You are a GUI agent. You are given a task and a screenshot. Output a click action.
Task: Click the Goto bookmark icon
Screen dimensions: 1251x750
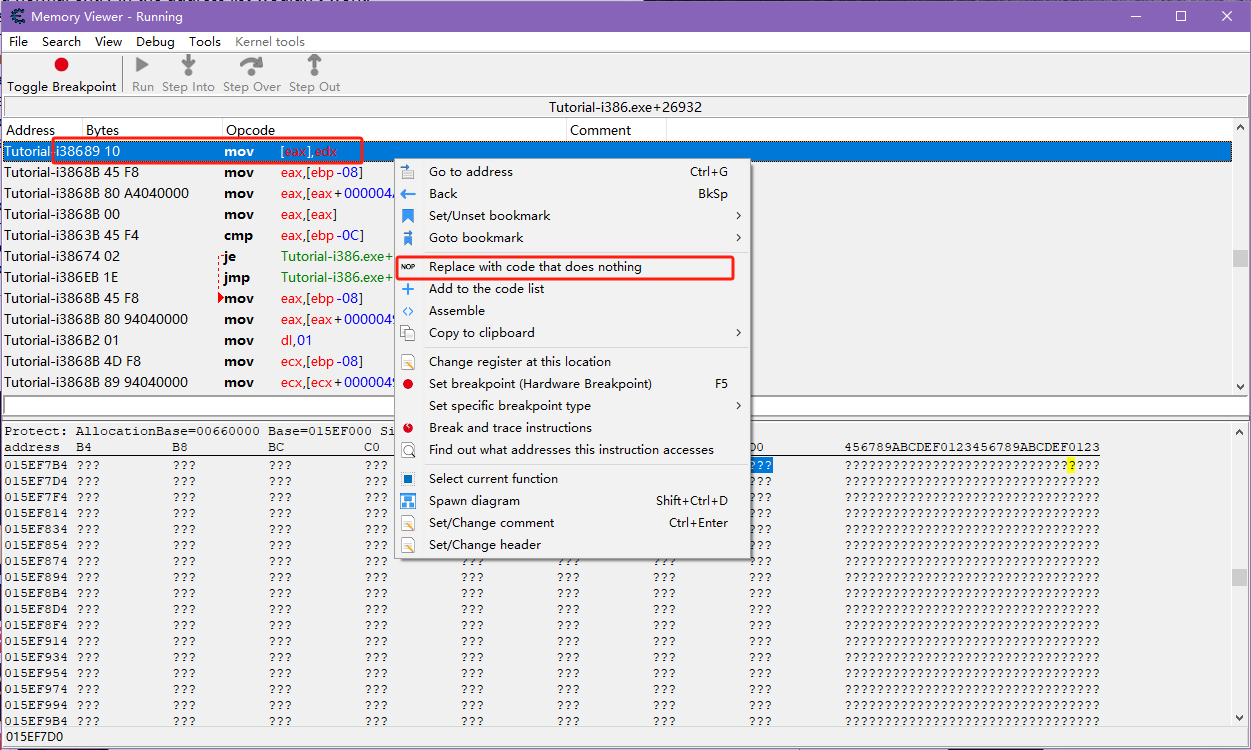(408, 238)
